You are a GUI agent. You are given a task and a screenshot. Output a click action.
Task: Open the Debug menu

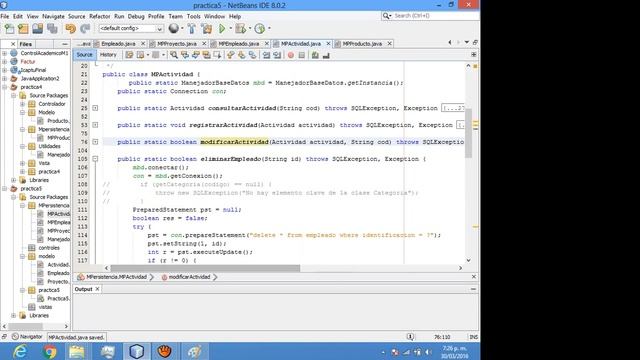[136, 16]
